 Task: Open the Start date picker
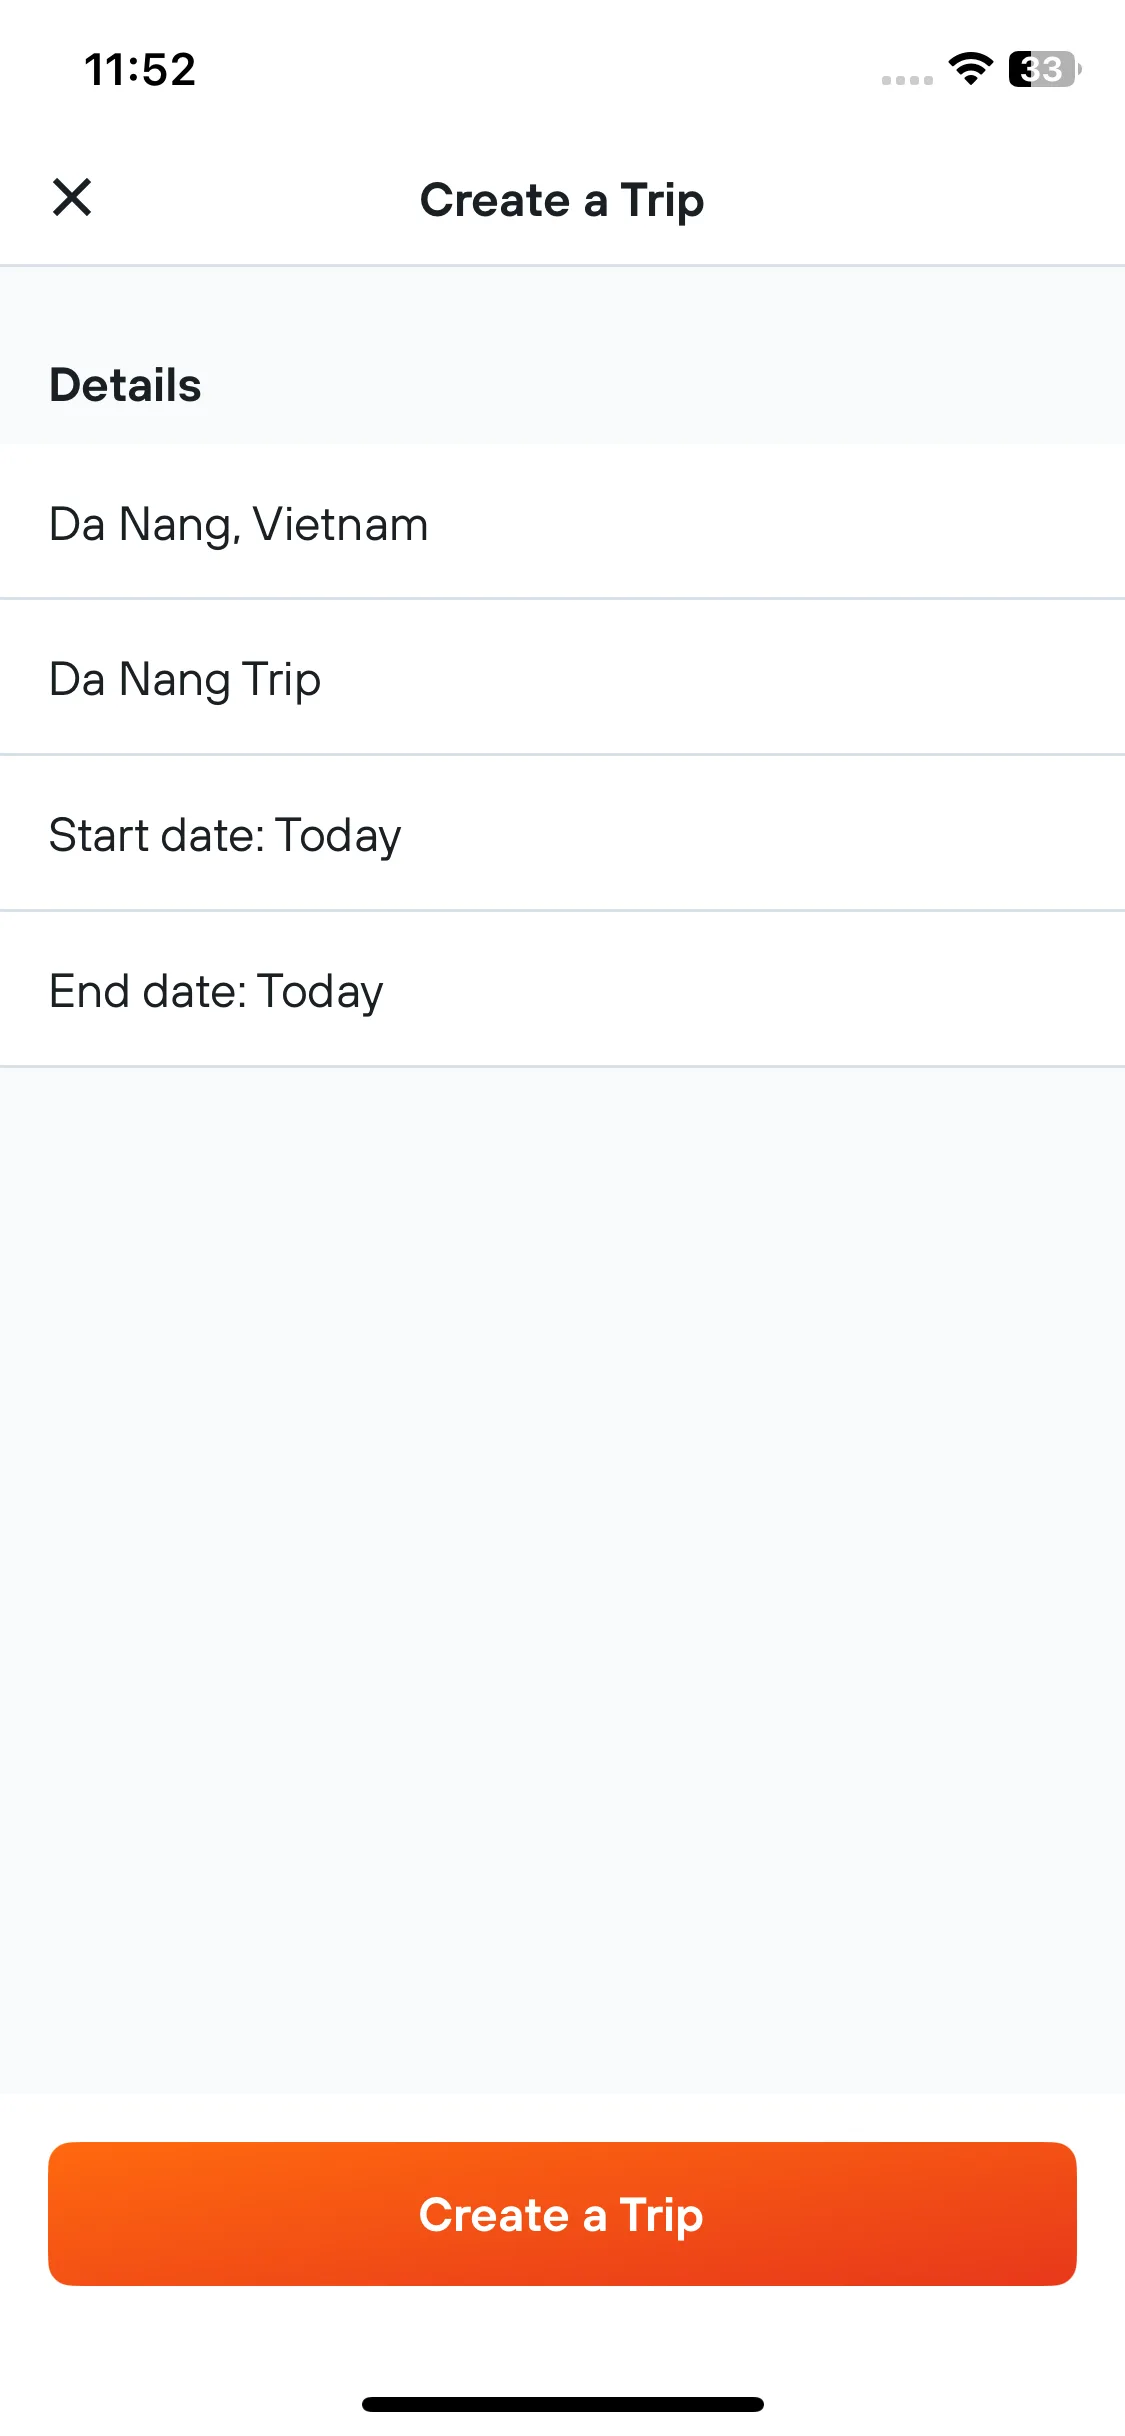[562, 834]
